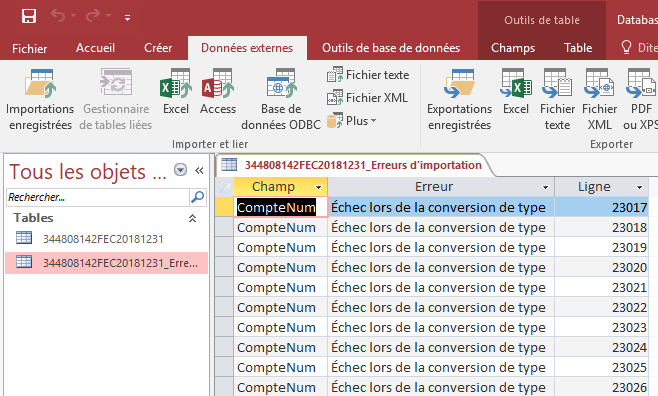Import a Fichier XML
This screenshot has height=396, width=658.
[367, 98]
